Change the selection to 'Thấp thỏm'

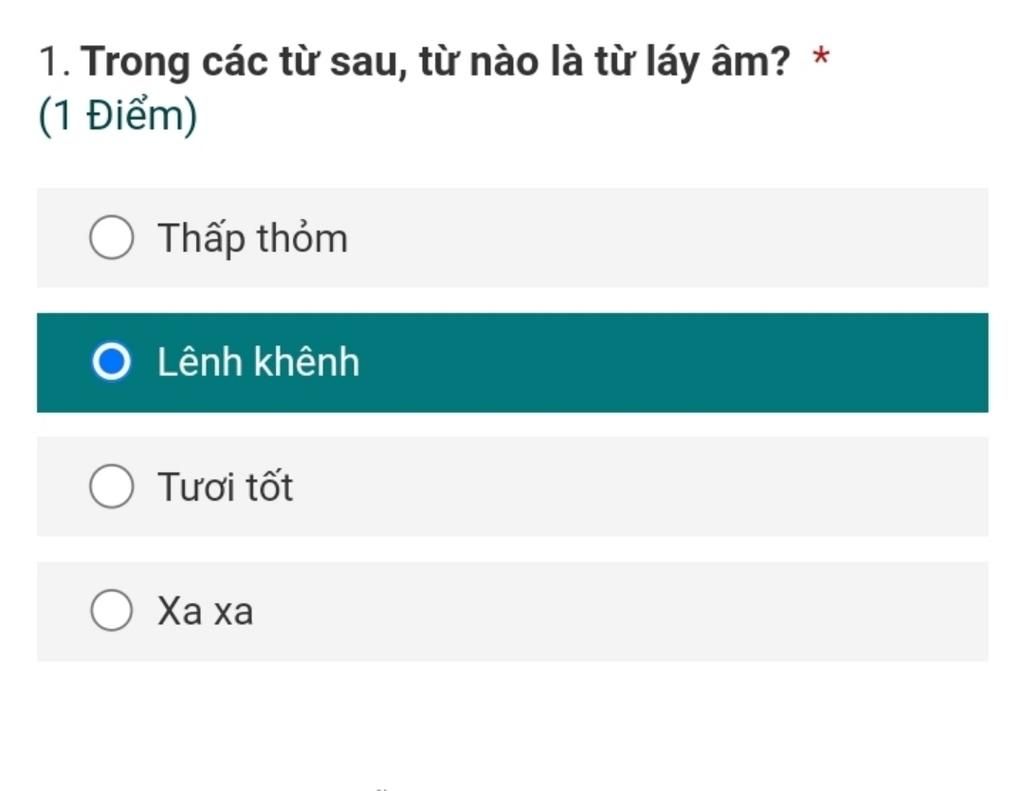click(112, 237)
